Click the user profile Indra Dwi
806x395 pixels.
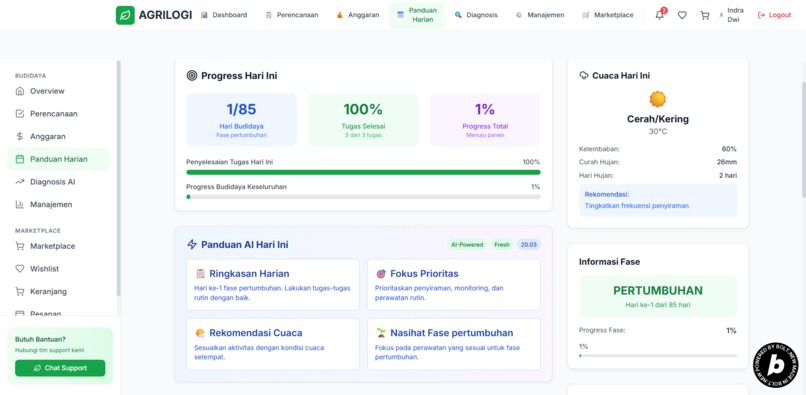click(733, 15)
